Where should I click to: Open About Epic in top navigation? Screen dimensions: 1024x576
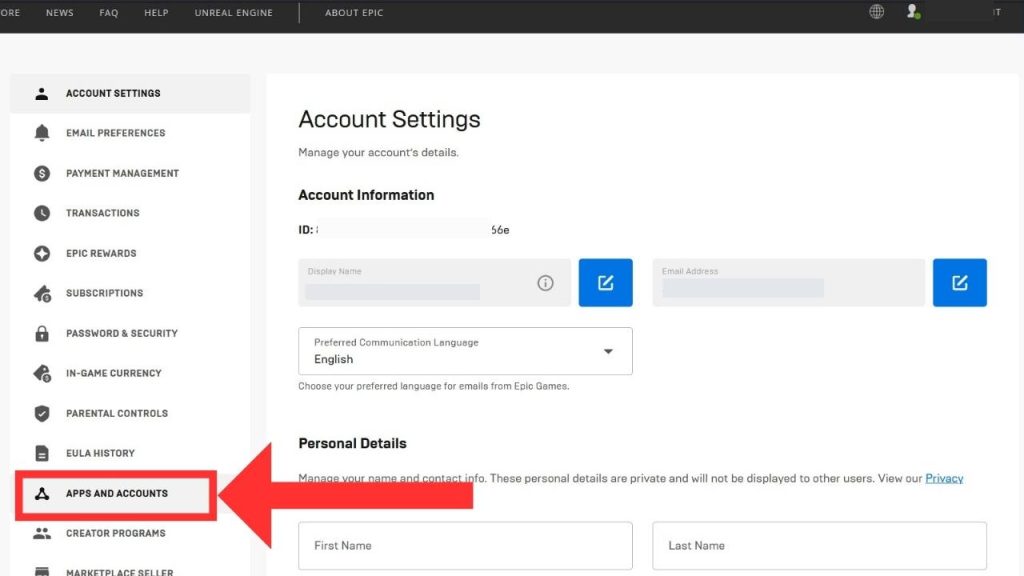pos(354,12)
